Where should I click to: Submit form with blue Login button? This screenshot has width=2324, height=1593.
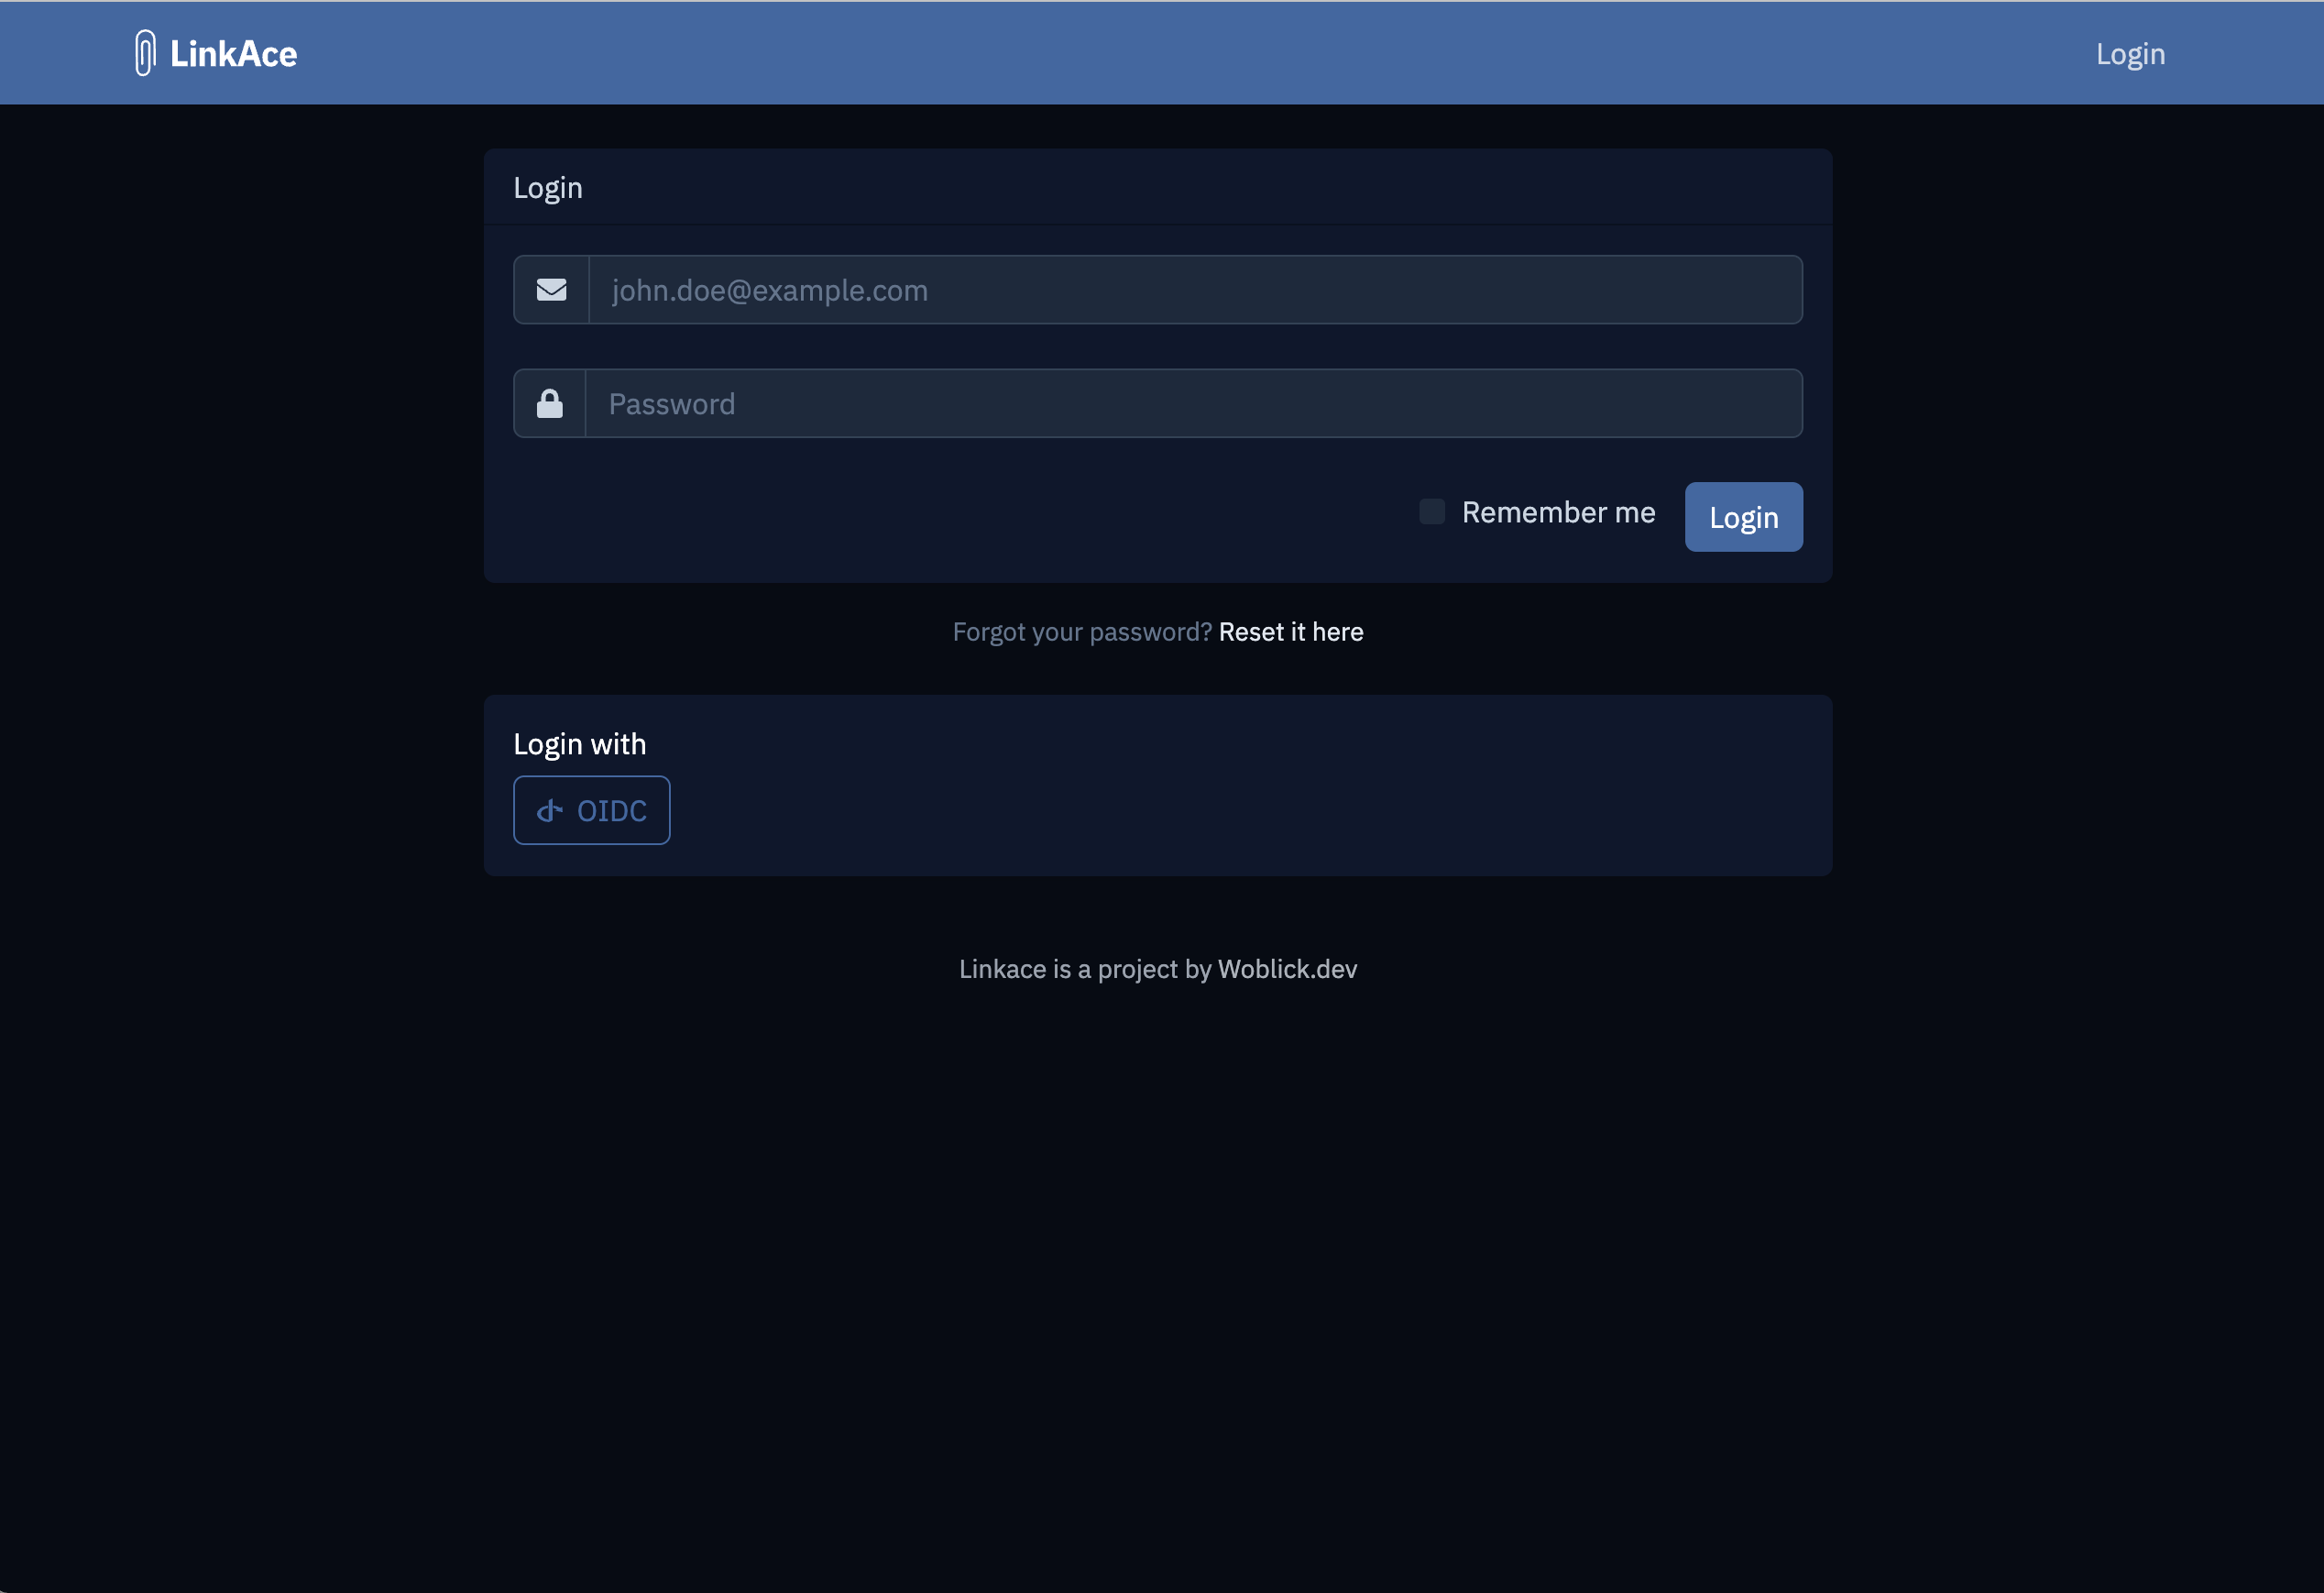[1743, 517]
